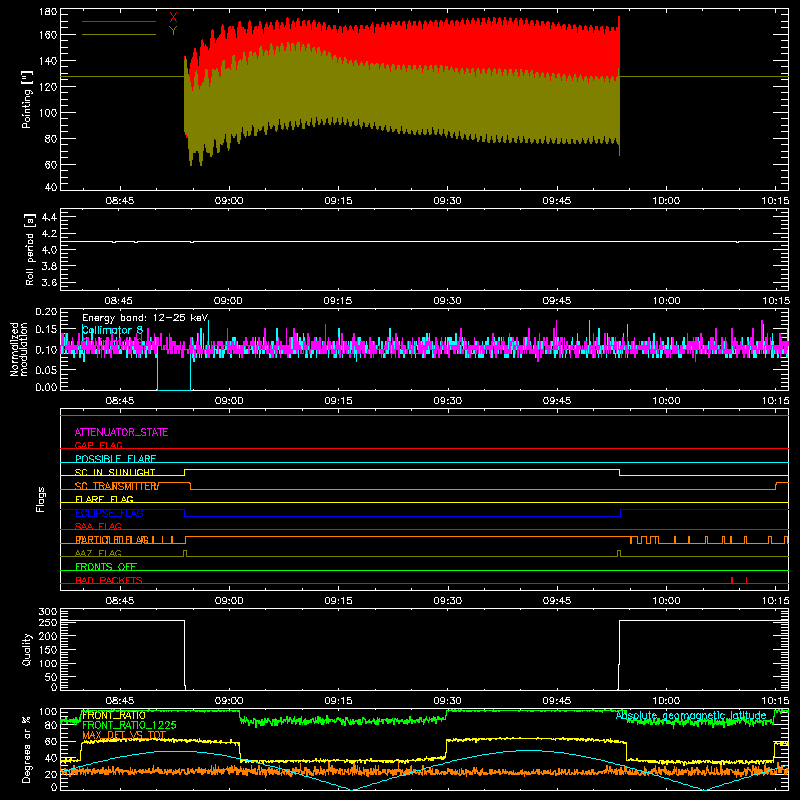
Task: Click the Absolute geomagnetic latitude label
Action: point(691,715)
